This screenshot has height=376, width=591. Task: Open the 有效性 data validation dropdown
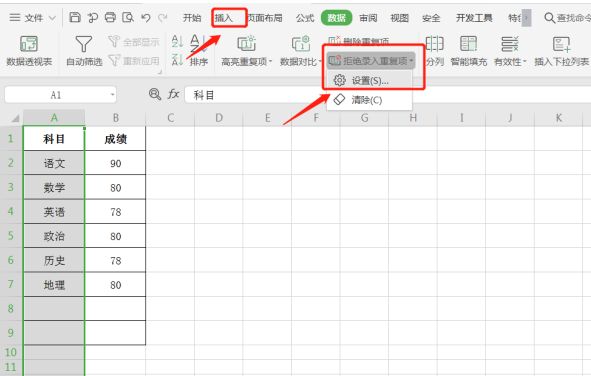[510, 51]
